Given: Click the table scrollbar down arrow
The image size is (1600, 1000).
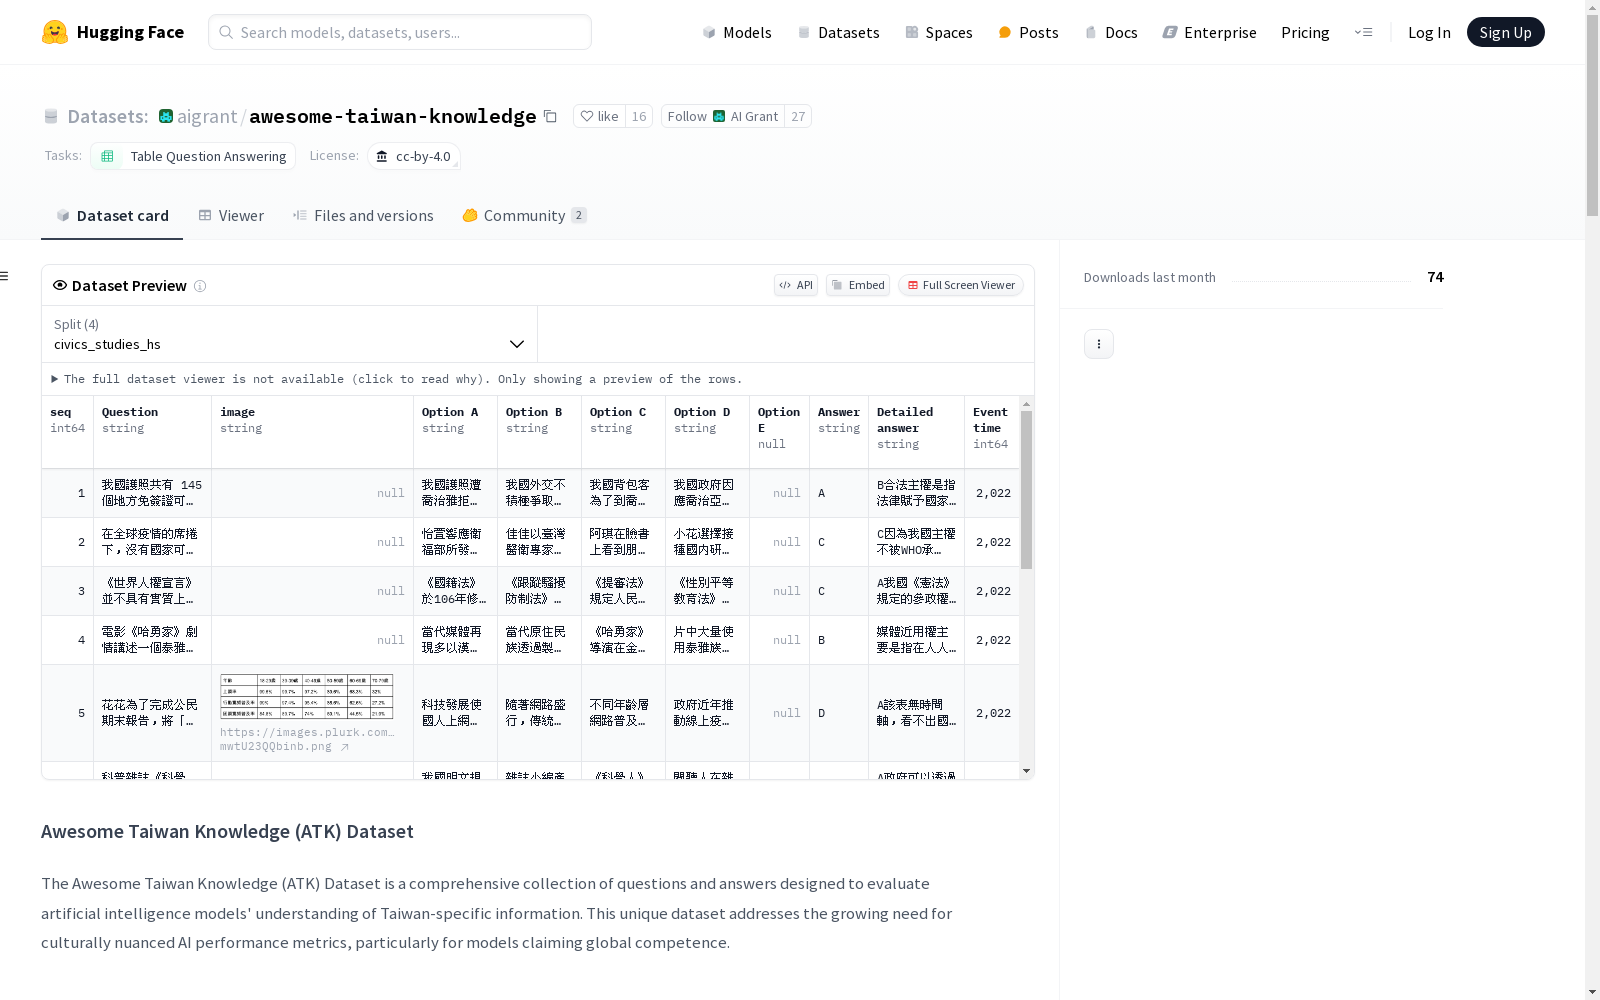Looking at the screenshot, I should pos(1026,771).
